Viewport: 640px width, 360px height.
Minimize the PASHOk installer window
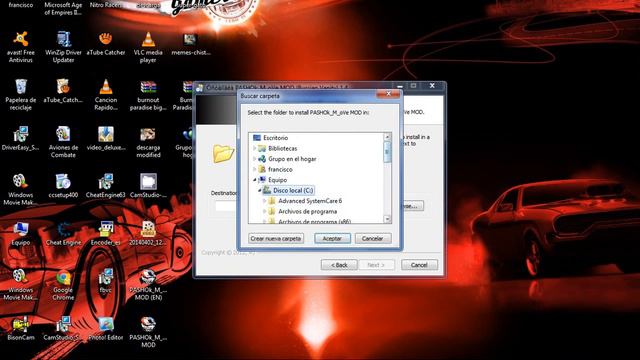click(x=400, y=86)
